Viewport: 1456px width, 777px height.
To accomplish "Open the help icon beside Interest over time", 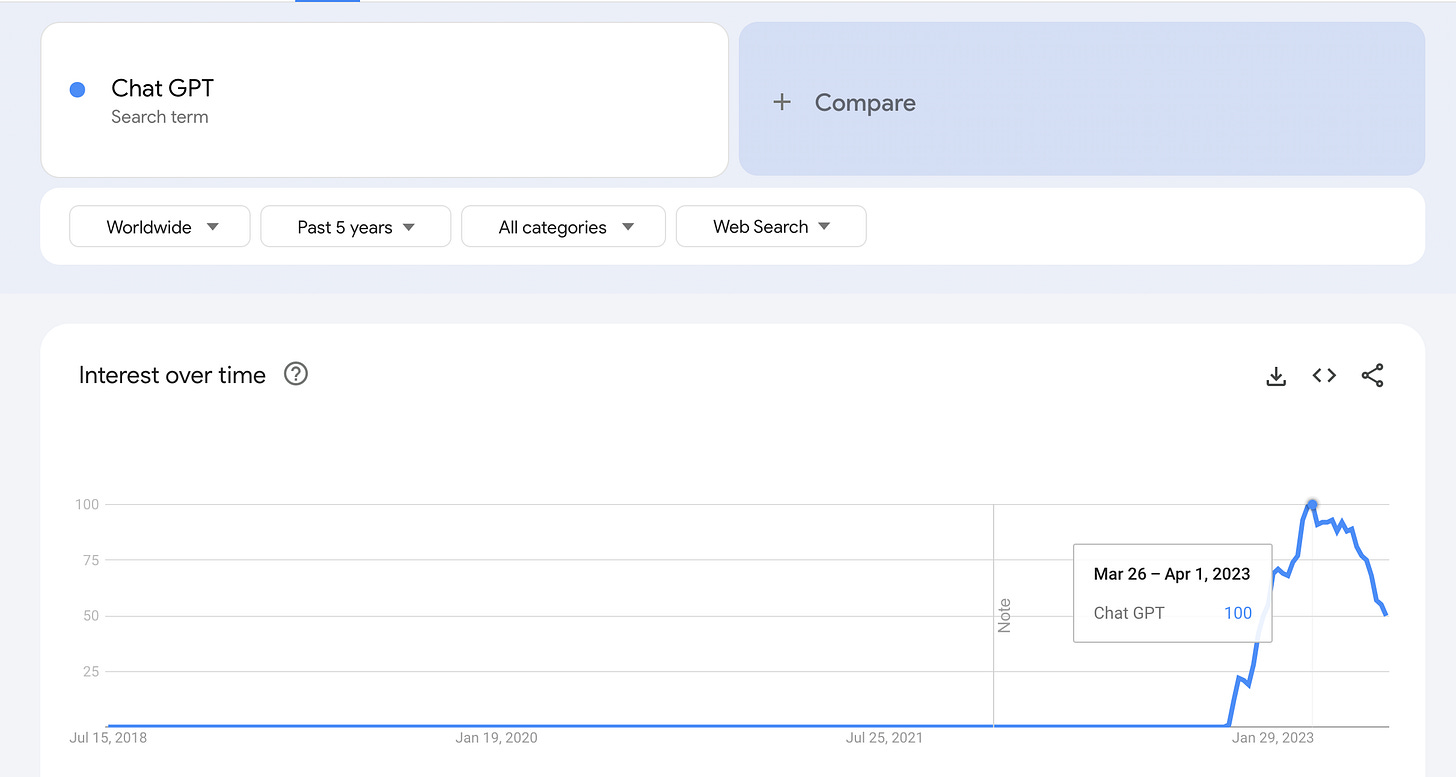I will (x=296, y=374).
